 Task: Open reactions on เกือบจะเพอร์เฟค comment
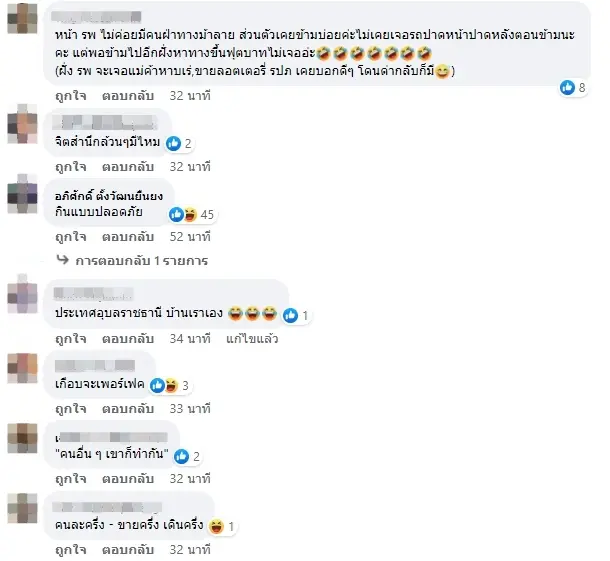pos(170,386)
